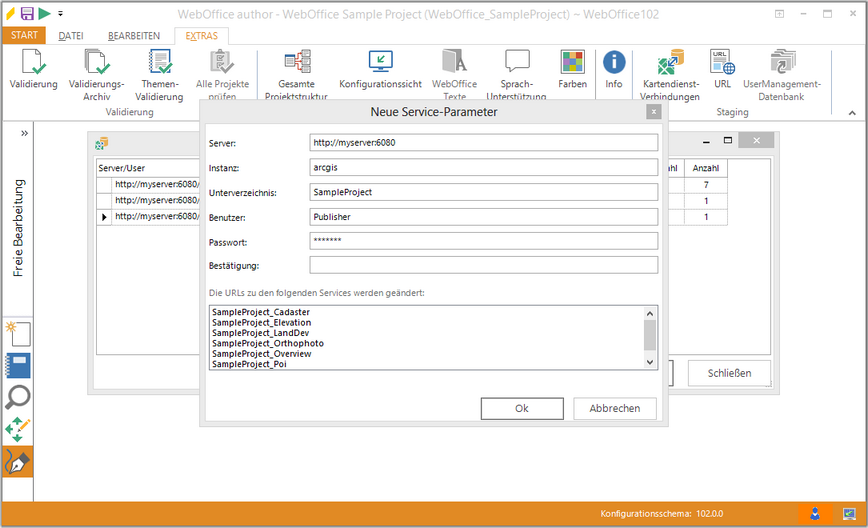Expand the quick access toolbar dropdown

point(60,14)
